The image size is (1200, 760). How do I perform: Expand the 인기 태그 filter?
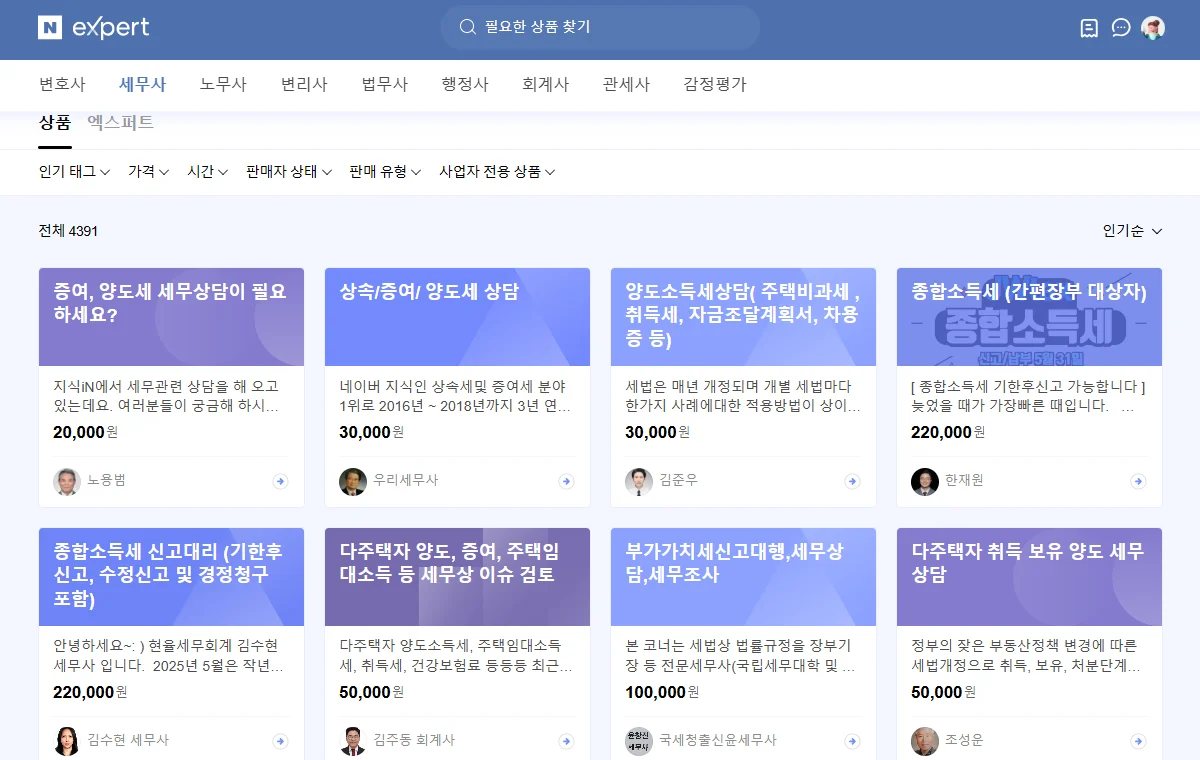(x=74, y=172)
